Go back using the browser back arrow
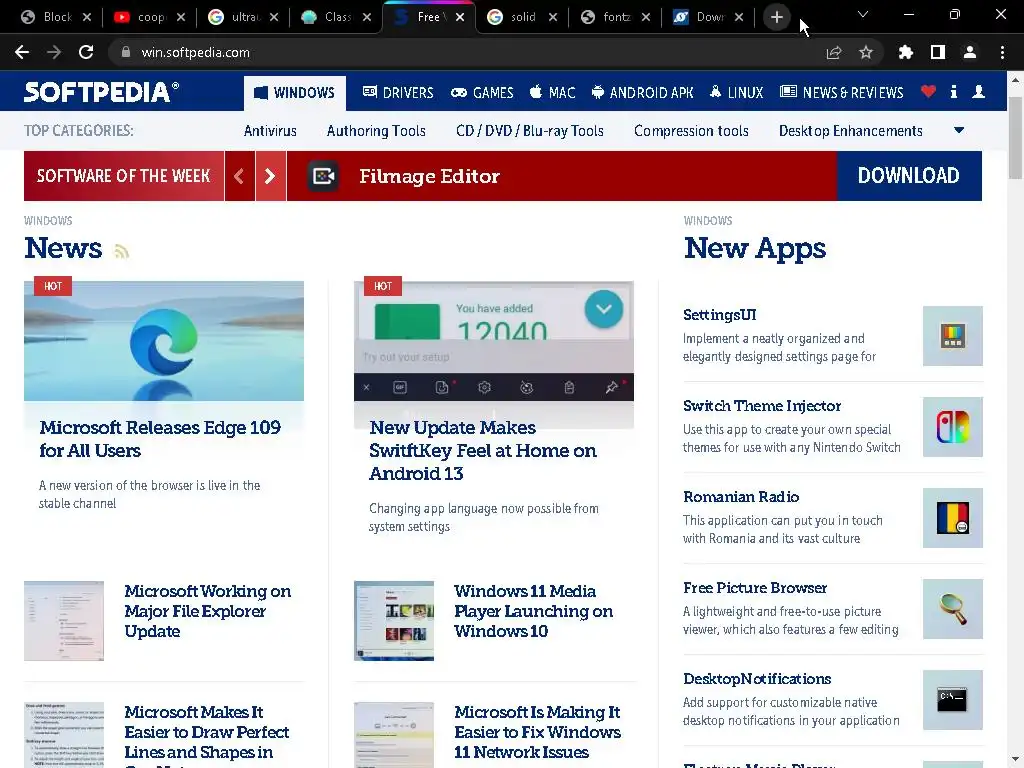This screenshot has height=768, width=1024. click(22, 52)
